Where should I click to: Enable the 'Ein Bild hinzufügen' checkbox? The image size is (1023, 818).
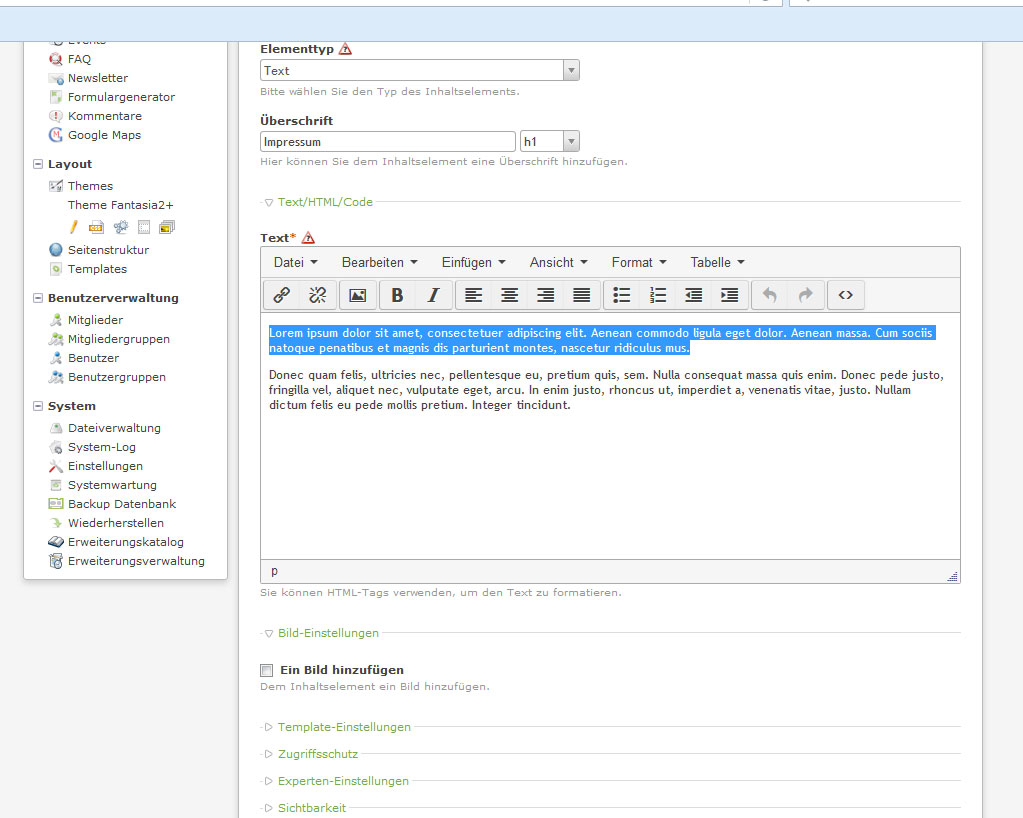pos(266,670)
